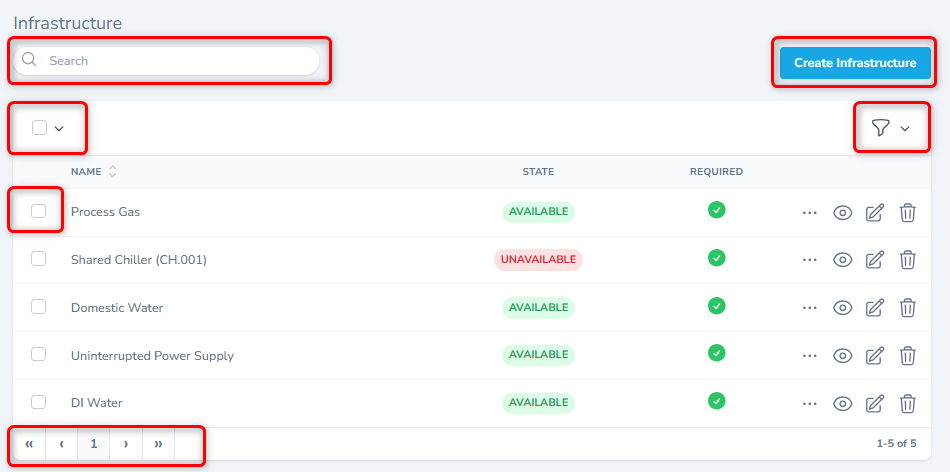Click the trash icon for DI Water
Viewport: 950px width, 472px height.
[x=907, y=403]
